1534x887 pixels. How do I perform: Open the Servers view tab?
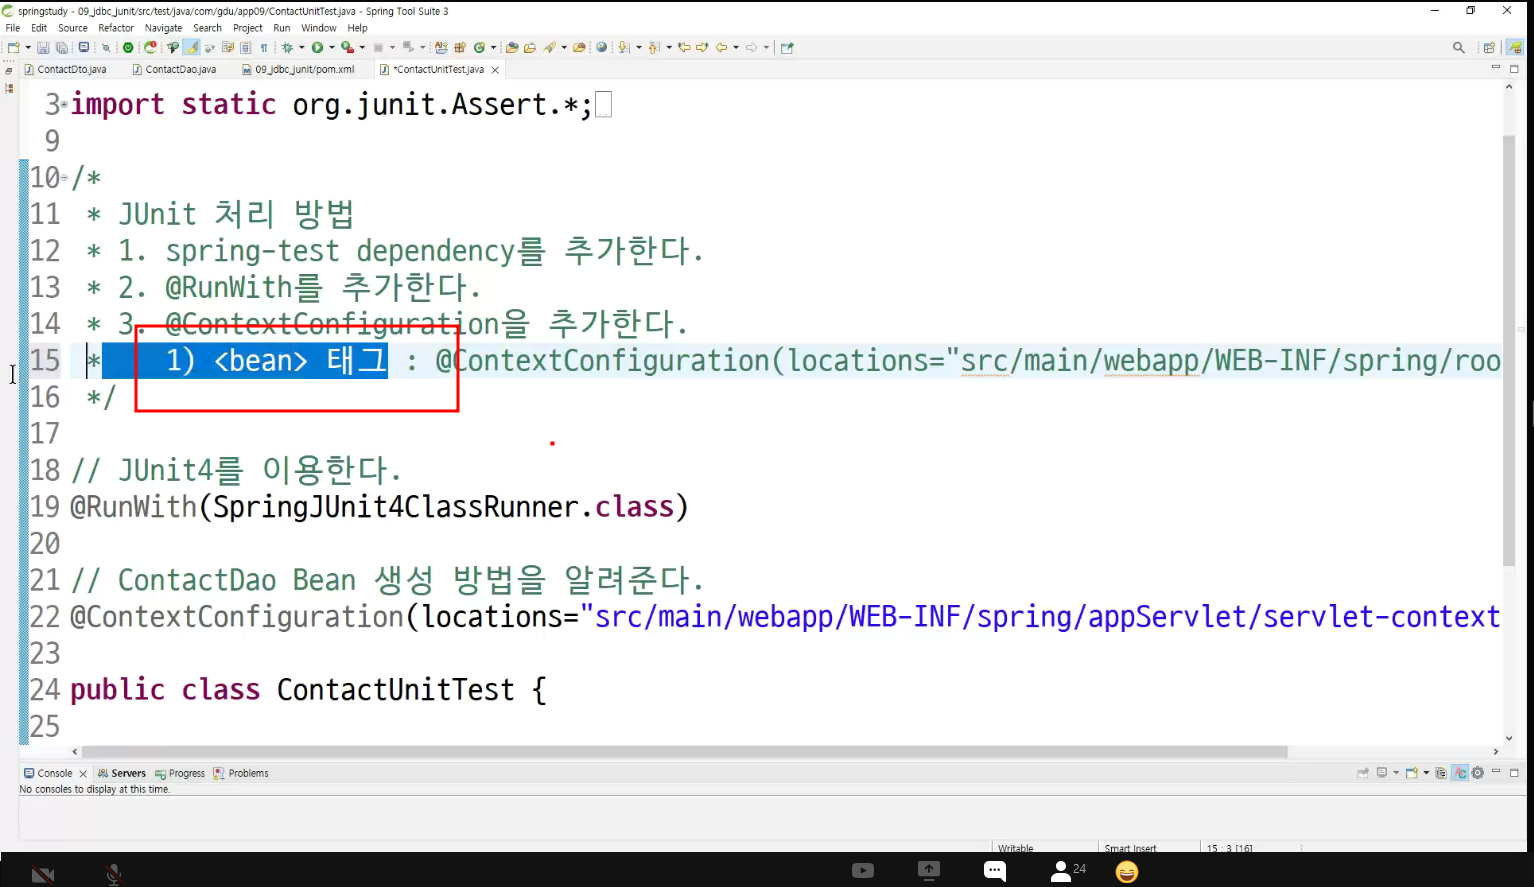click(122, 773)
